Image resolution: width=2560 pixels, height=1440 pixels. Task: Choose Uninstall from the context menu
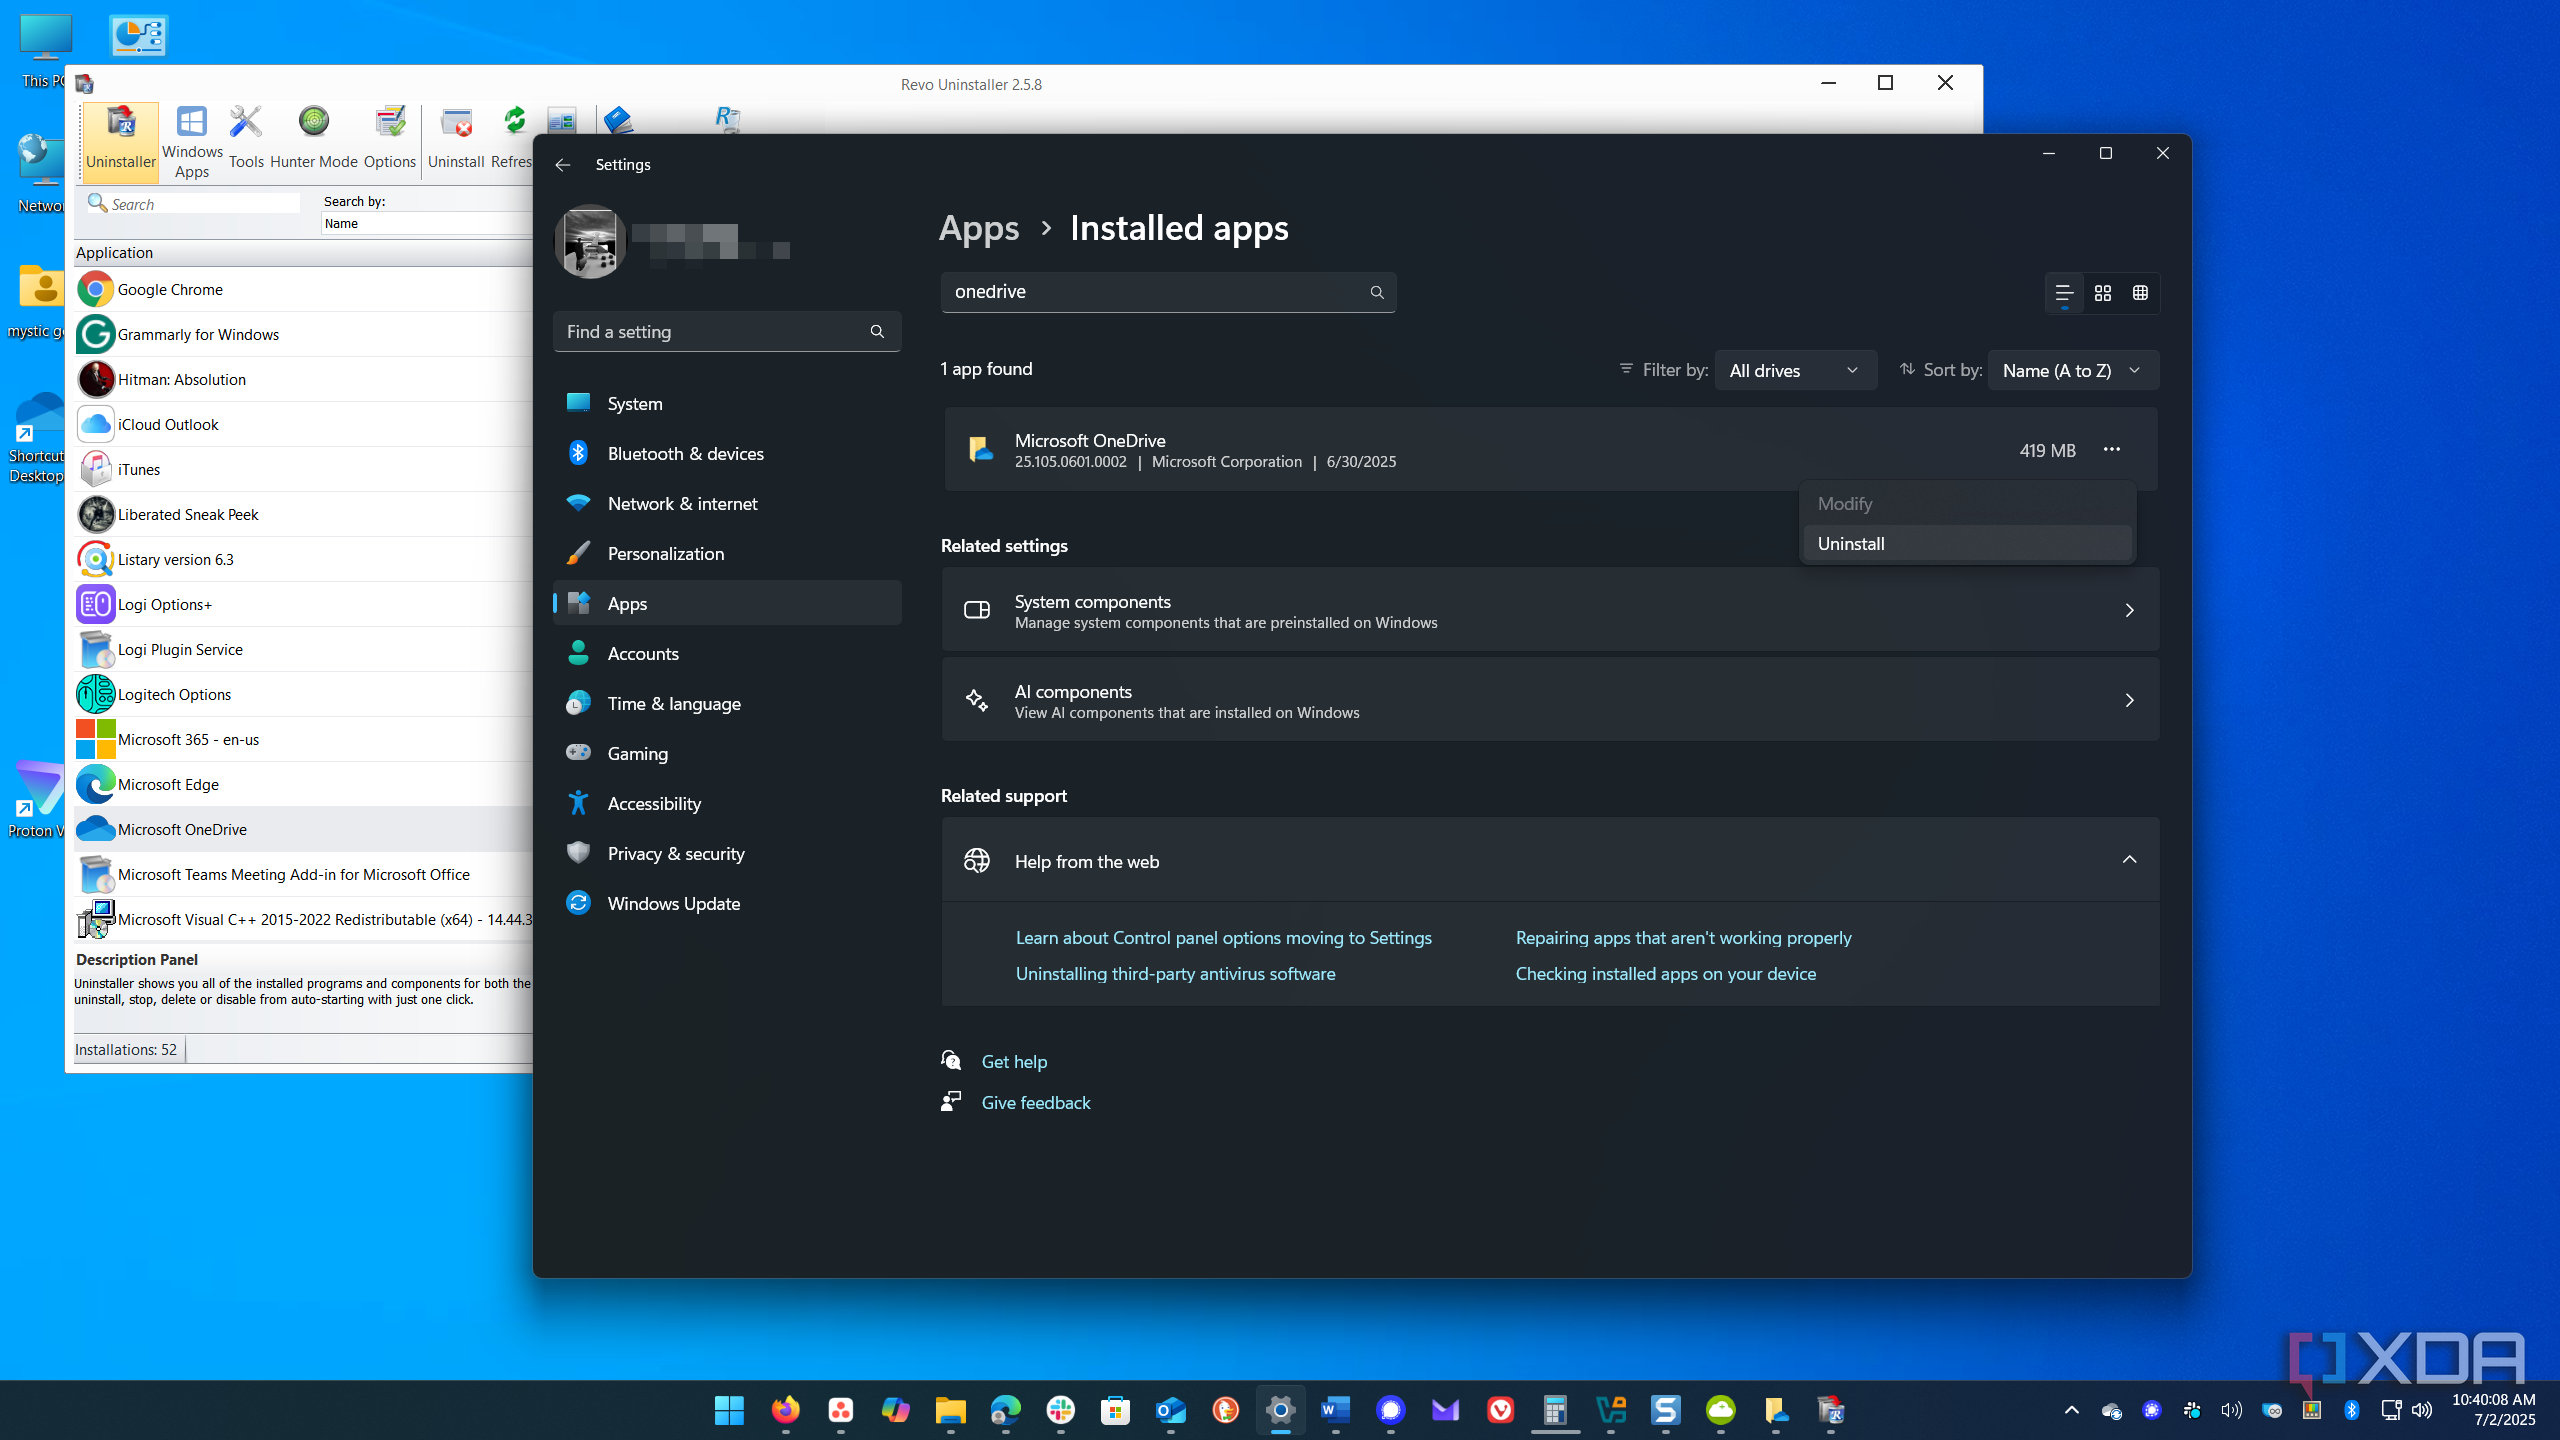1967,544
